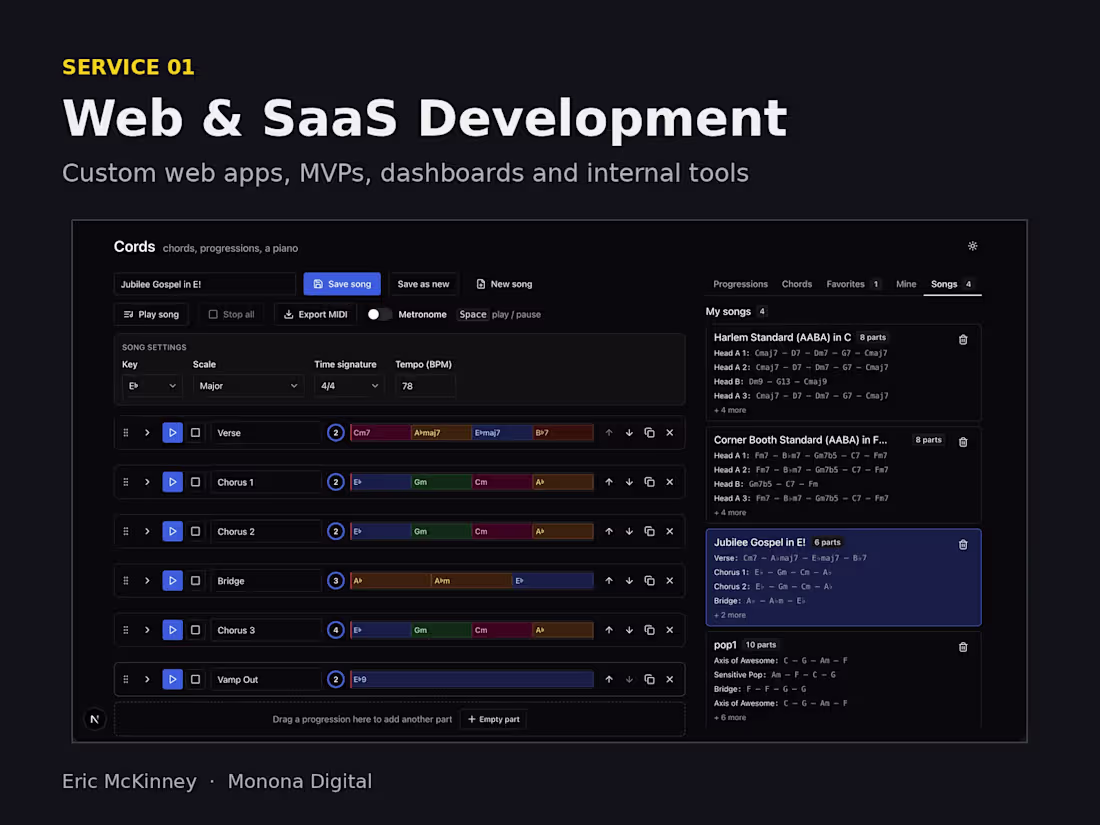Viewport: 1100px width, 825px height.
Task: Delete the Jubilee Gospel song
Action: click(x=963, y=544)
